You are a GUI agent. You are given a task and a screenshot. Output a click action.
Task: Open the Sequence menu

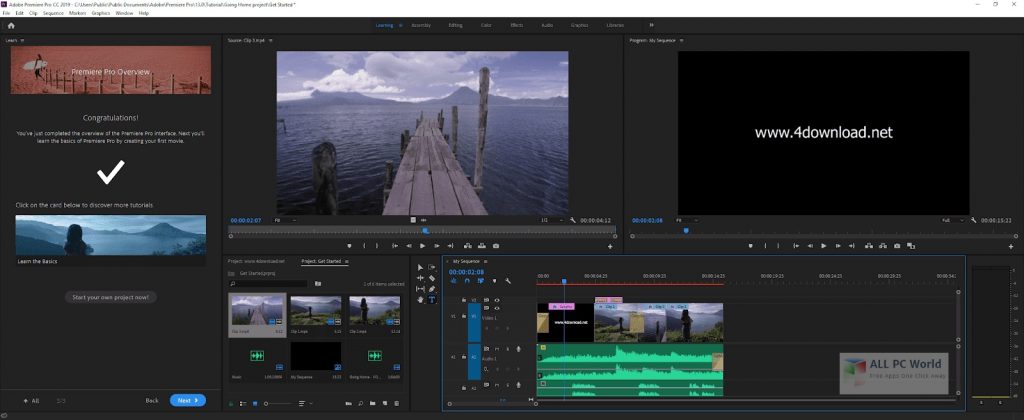pyautogui.click(x=52, y=13)
